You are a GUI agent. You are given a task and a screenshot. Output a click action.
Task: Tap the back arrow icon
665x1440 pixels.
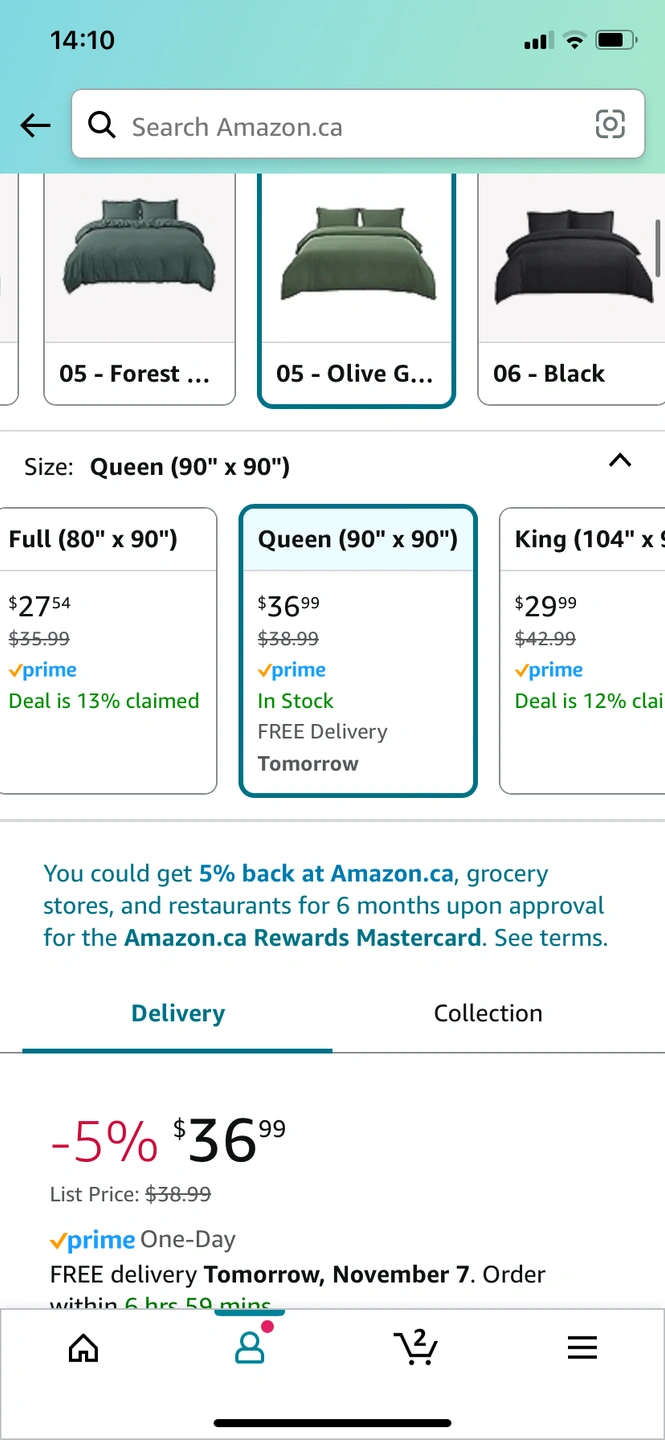(x=35, y=125)
